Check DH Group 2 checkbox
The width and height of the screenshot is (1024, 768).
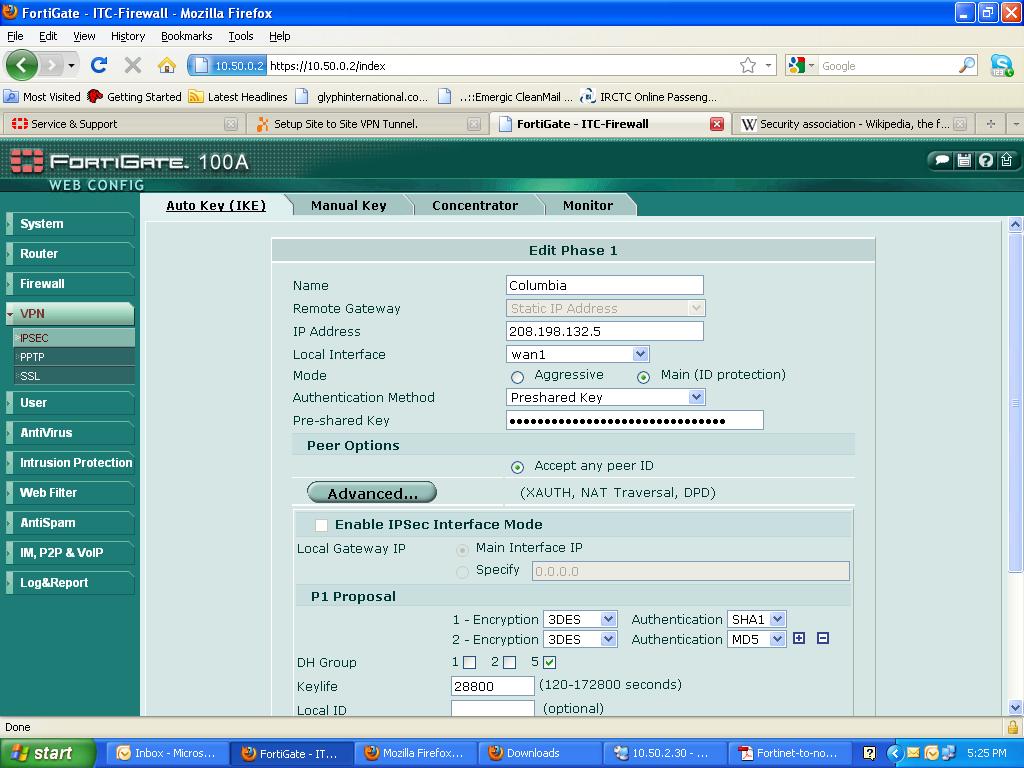click(x=509, y=662)
